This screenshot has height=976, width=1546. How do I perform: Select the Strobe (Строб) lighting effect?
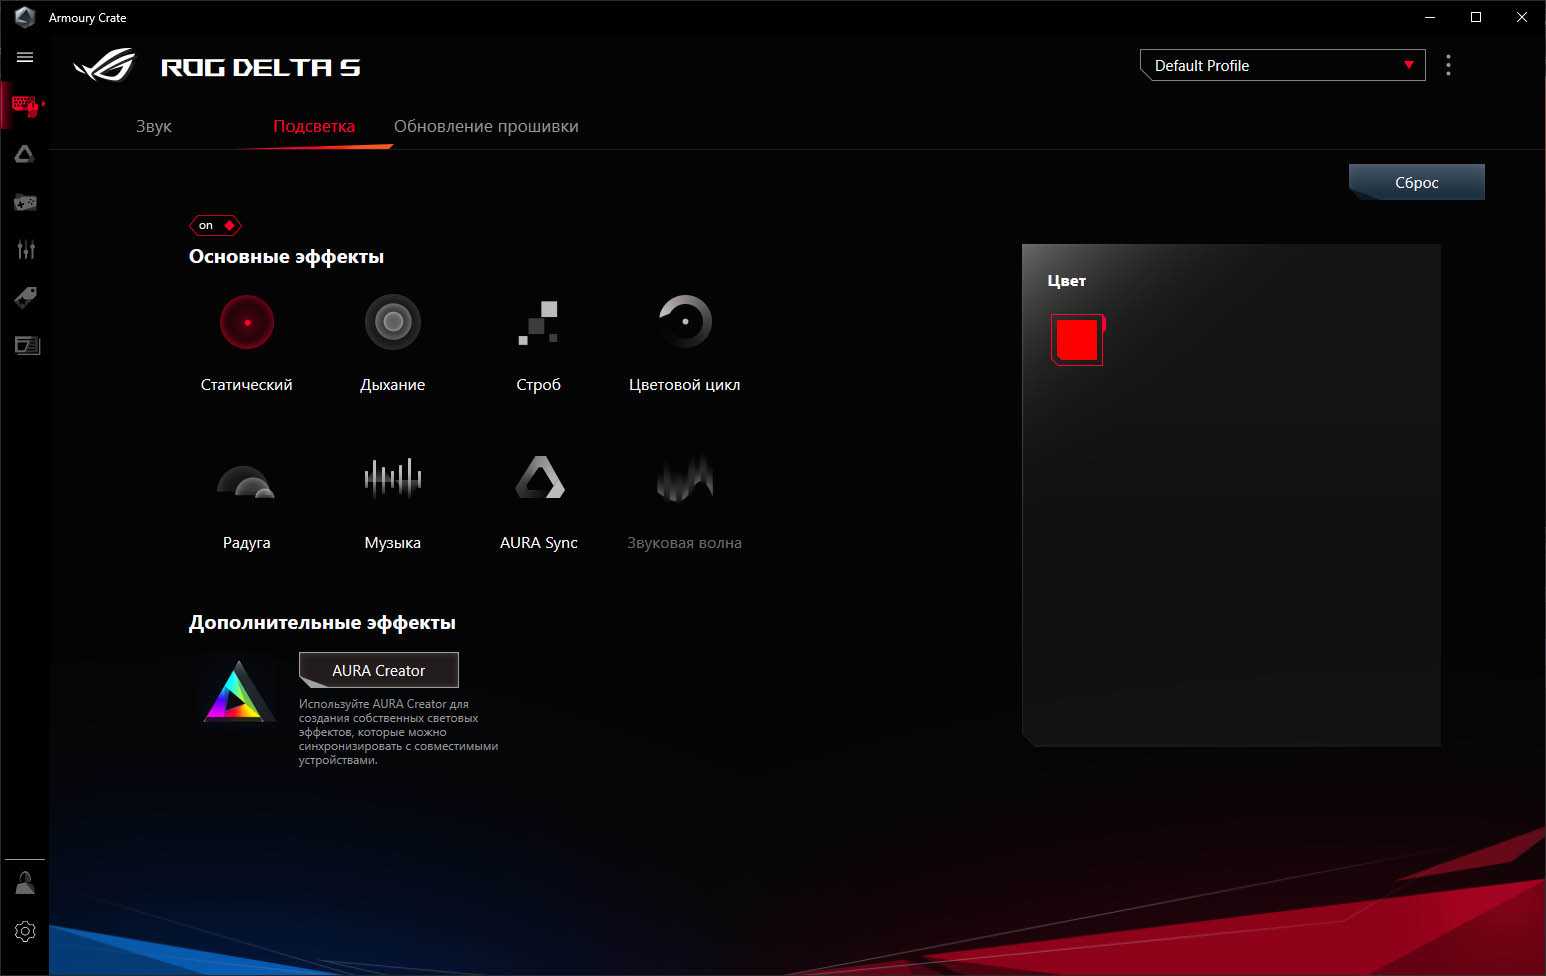click(538, 323)
